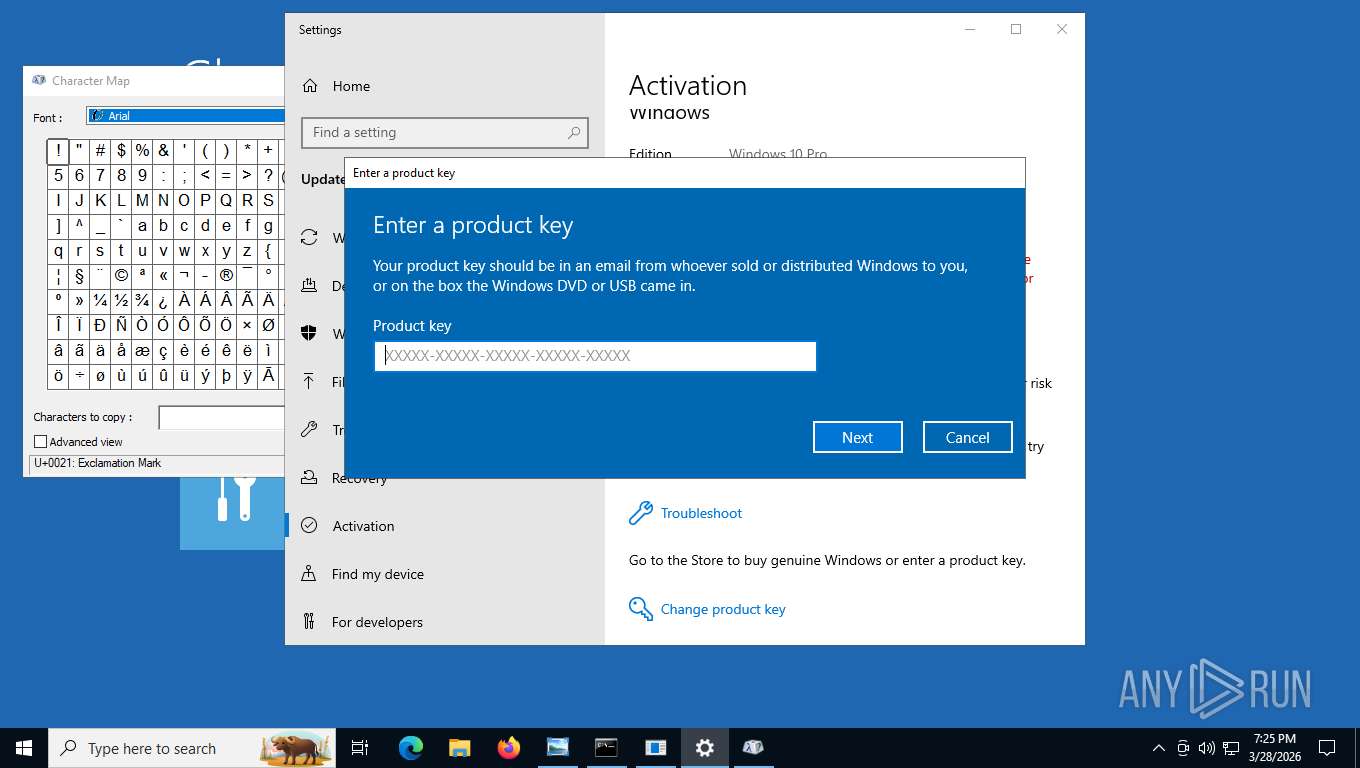Launch Microsoft Edge from the taskbar
The height and width of the screenshot is (768, 1360).
click(410, 748)
